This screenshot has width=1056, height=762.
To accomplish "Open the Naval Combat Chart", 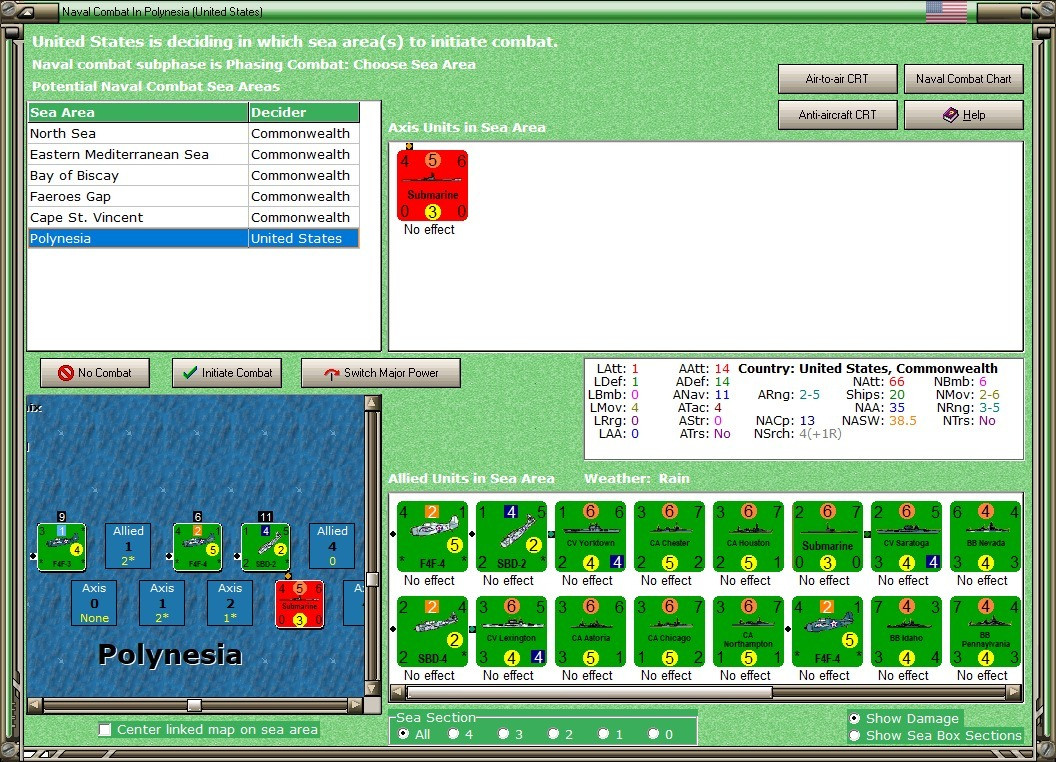I will [964, 79].
